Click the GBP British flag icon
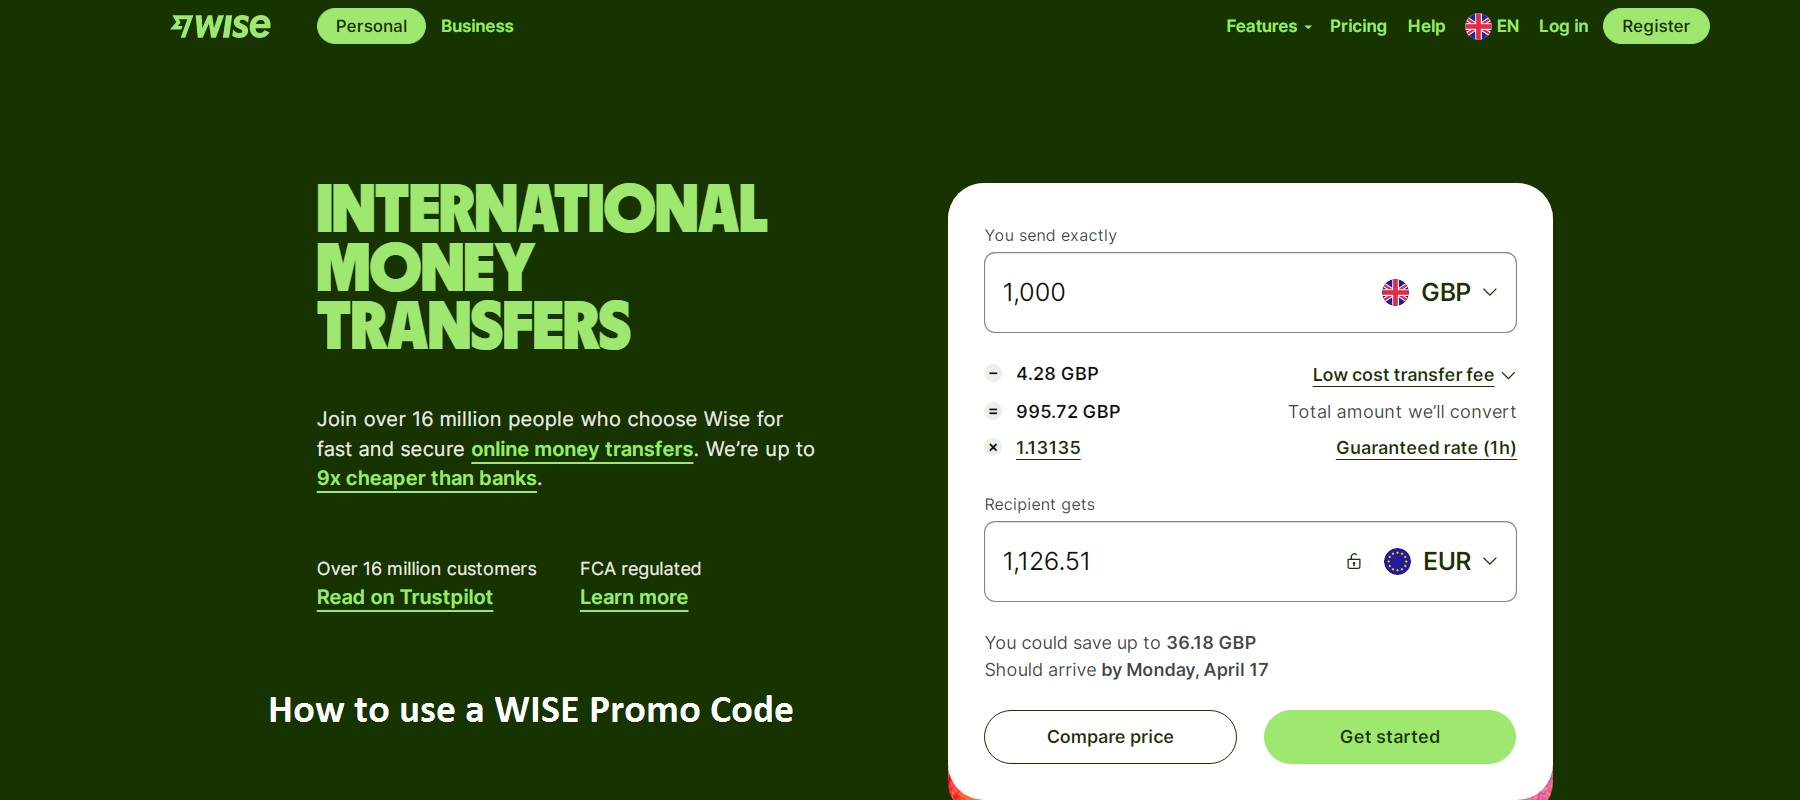The height and width of the screenshot is (800, 1800). [1395, 292]
